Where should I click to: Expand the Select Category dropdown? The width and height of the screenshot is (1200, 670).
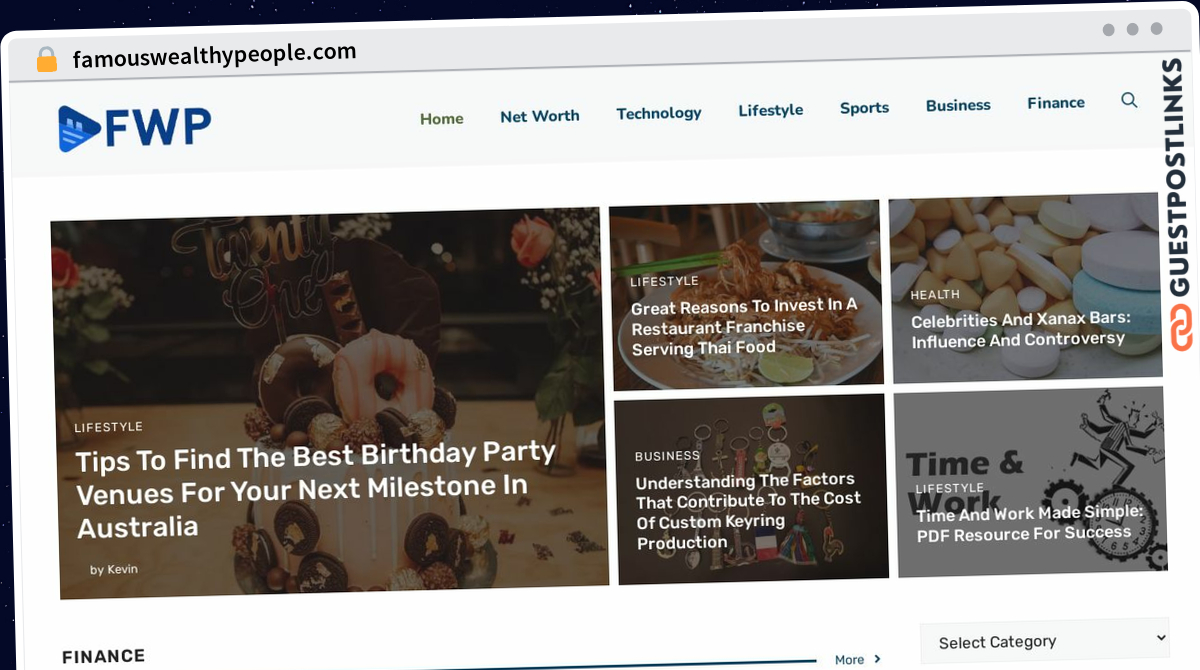point(1044,640)
